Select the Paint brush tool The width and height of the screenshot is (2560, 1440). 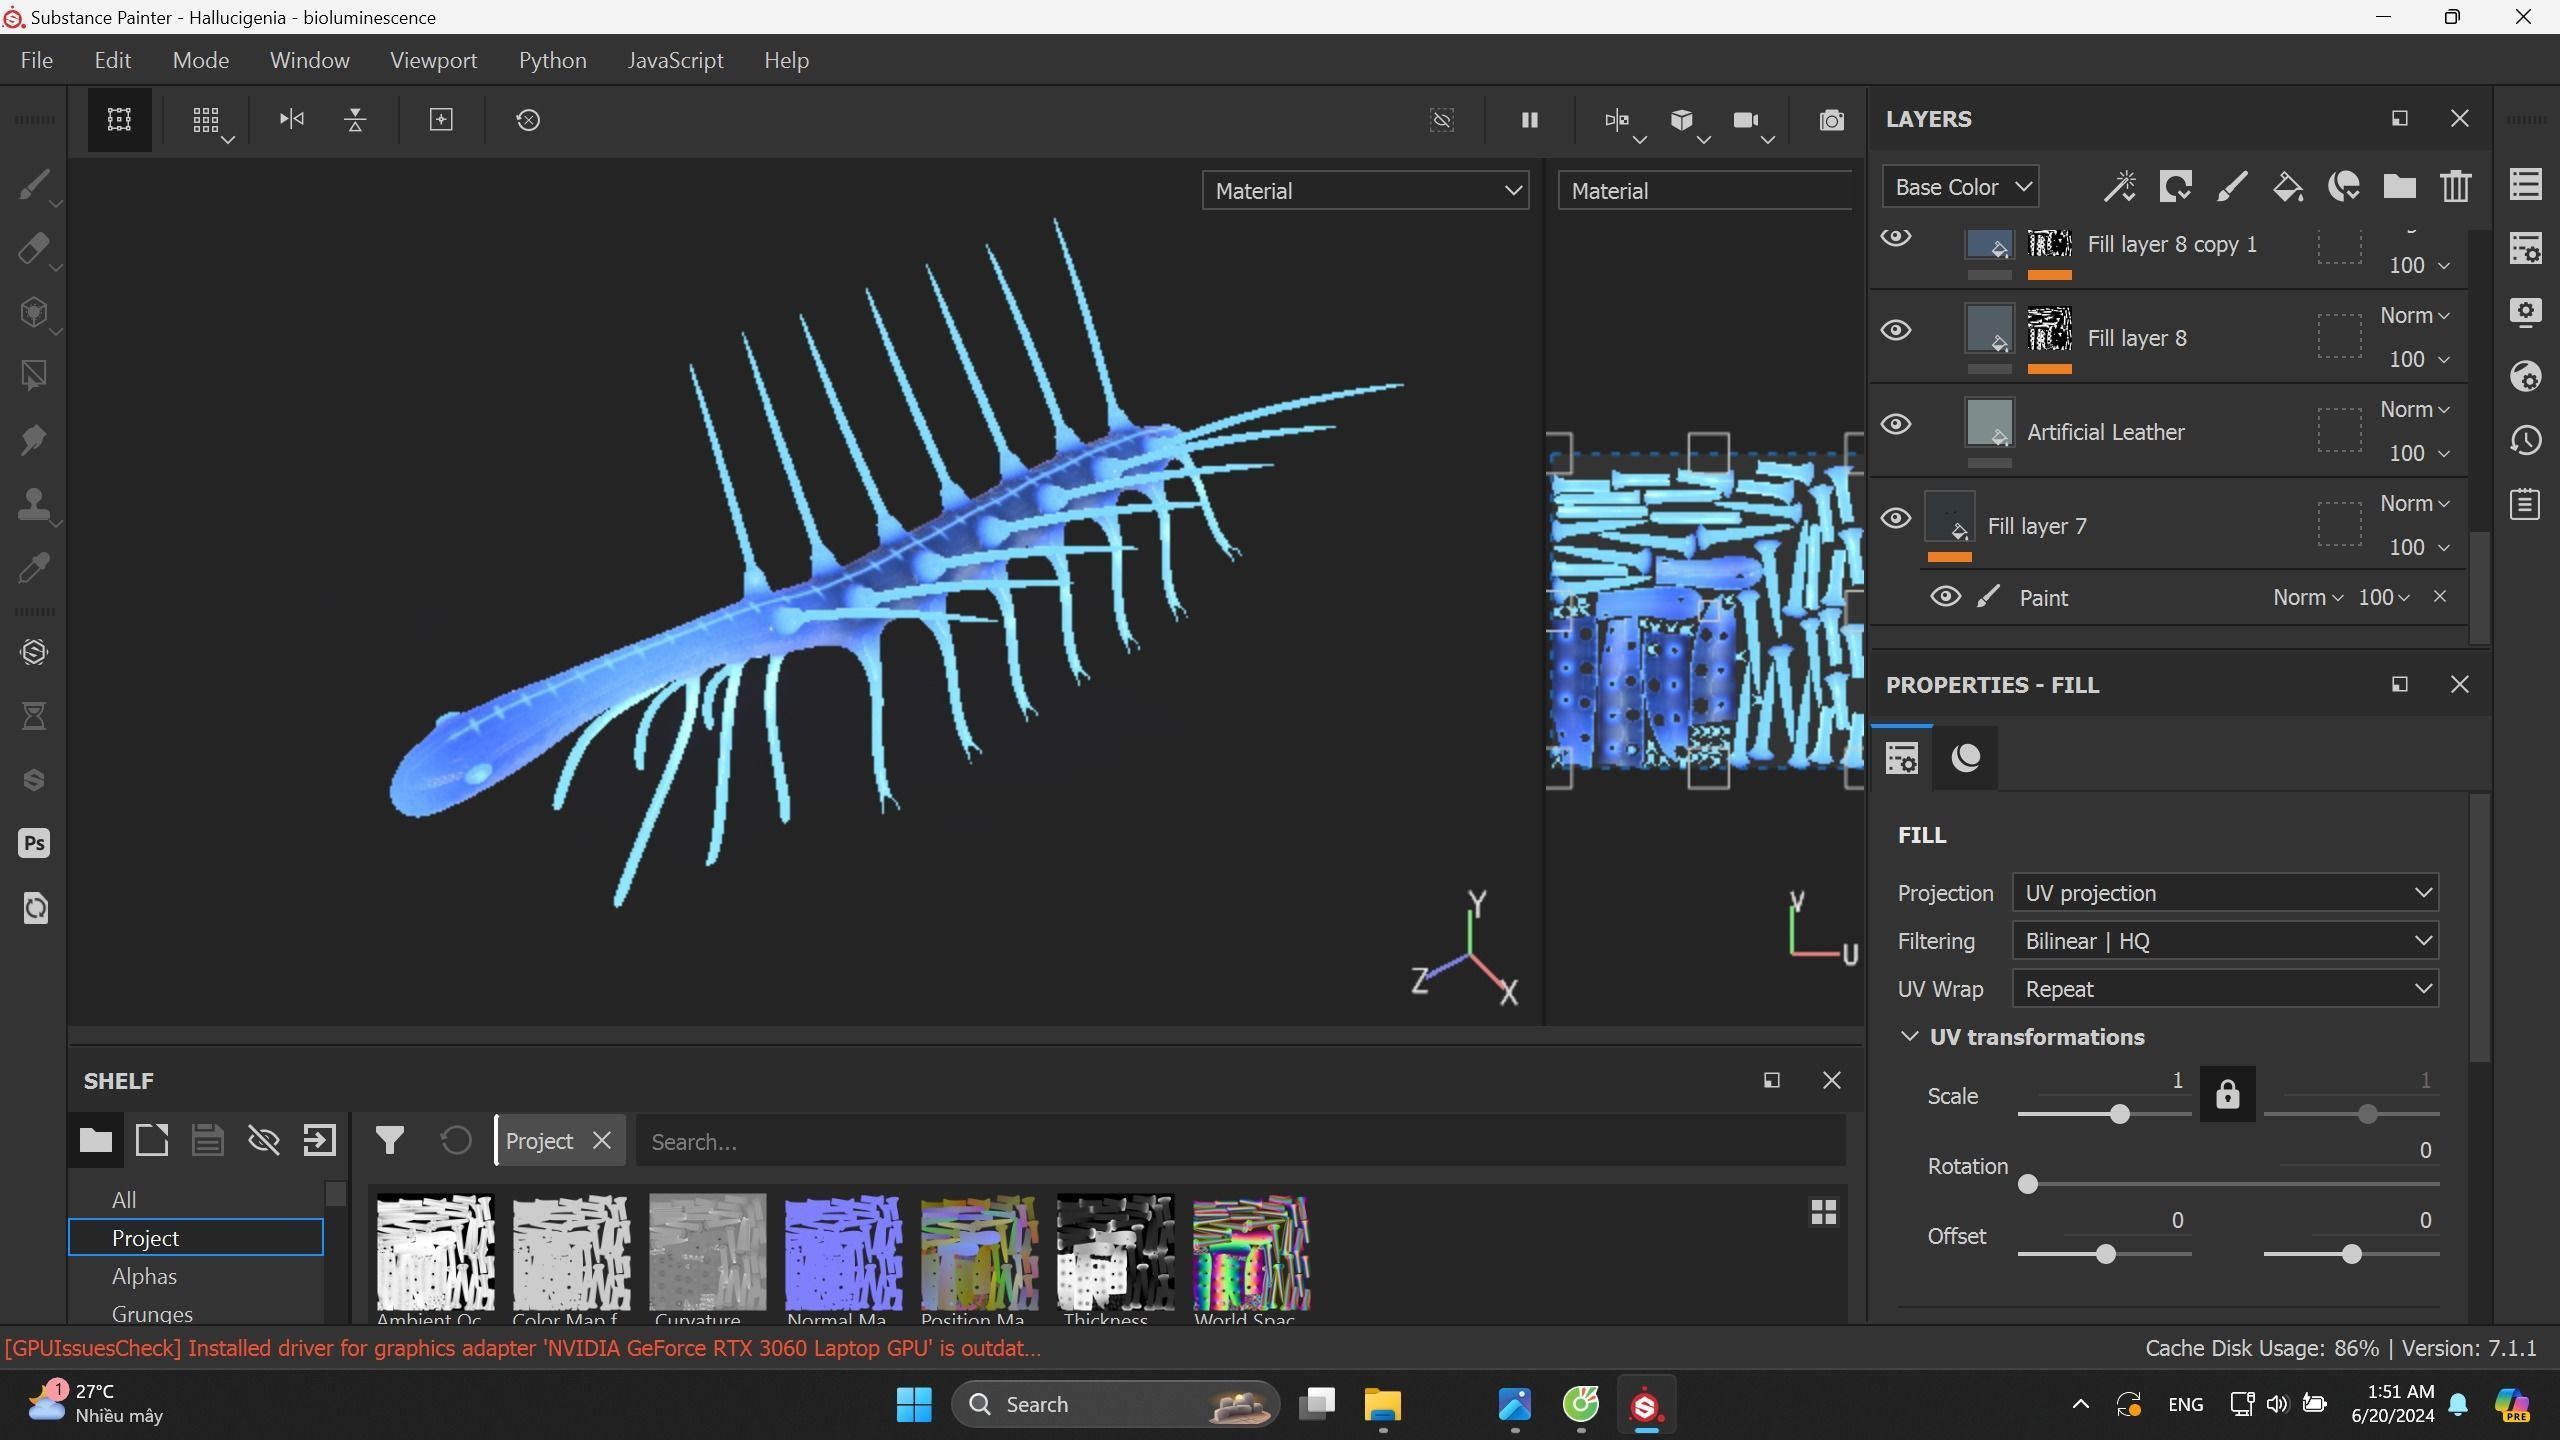[x=34, y=185]
